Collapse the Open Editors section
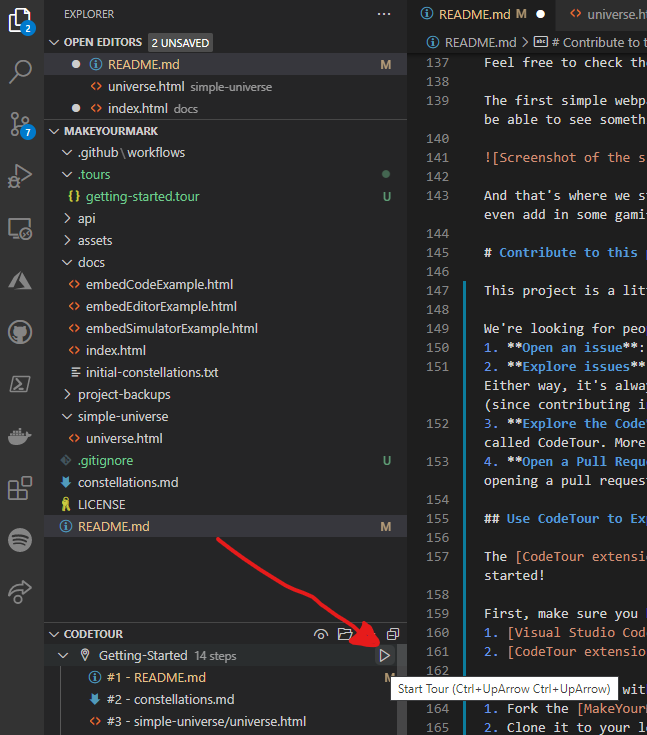This screenshot has height=735, width=647. [54, 43]
